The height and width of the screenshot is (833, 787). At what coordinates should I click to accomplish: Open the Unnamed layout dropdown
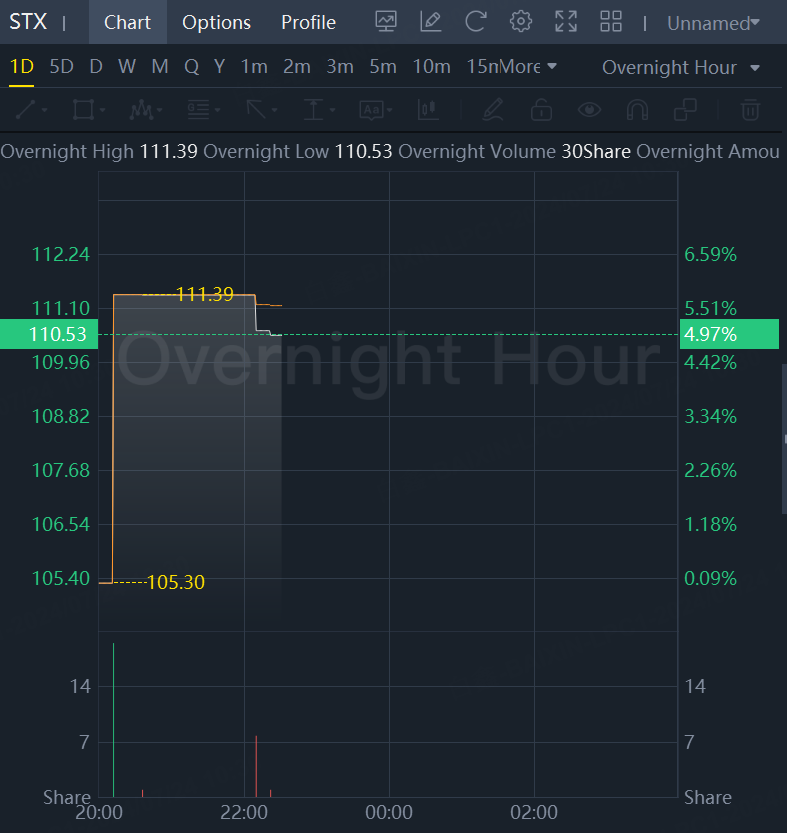(x=713, y=23)
